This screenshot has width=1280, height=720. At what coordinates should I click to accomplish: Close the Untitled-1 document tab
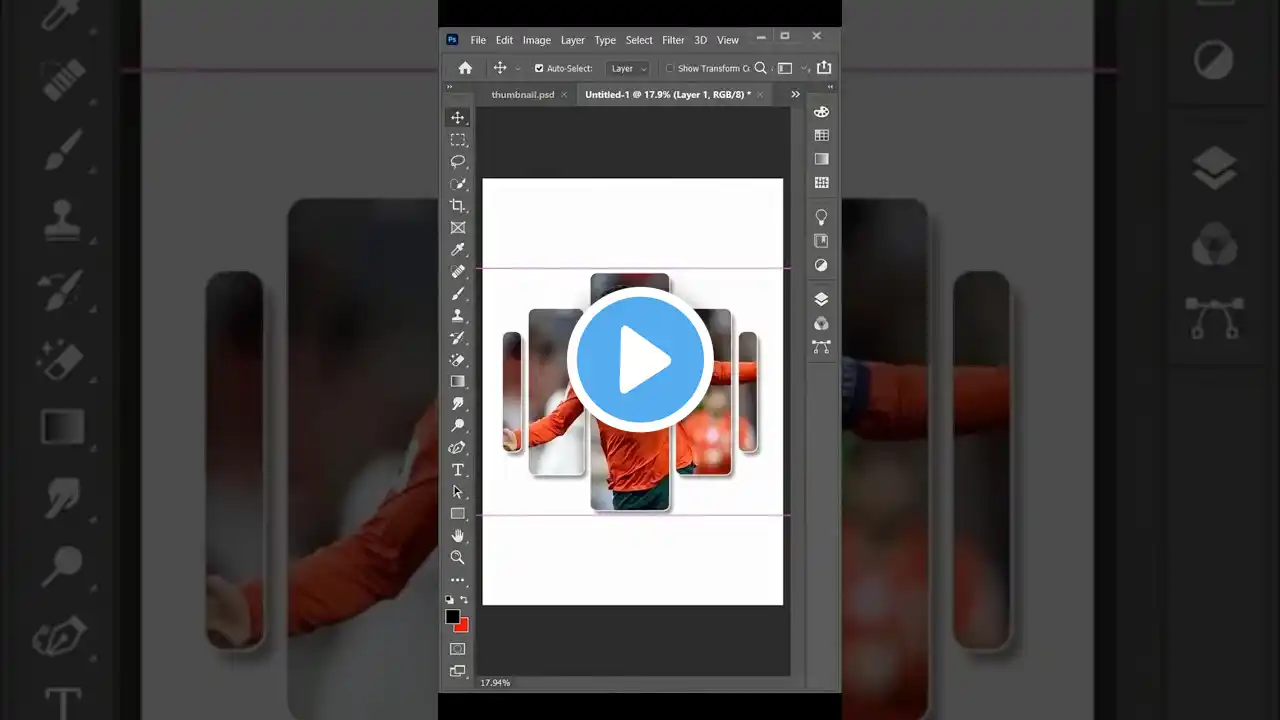(761, 94)
